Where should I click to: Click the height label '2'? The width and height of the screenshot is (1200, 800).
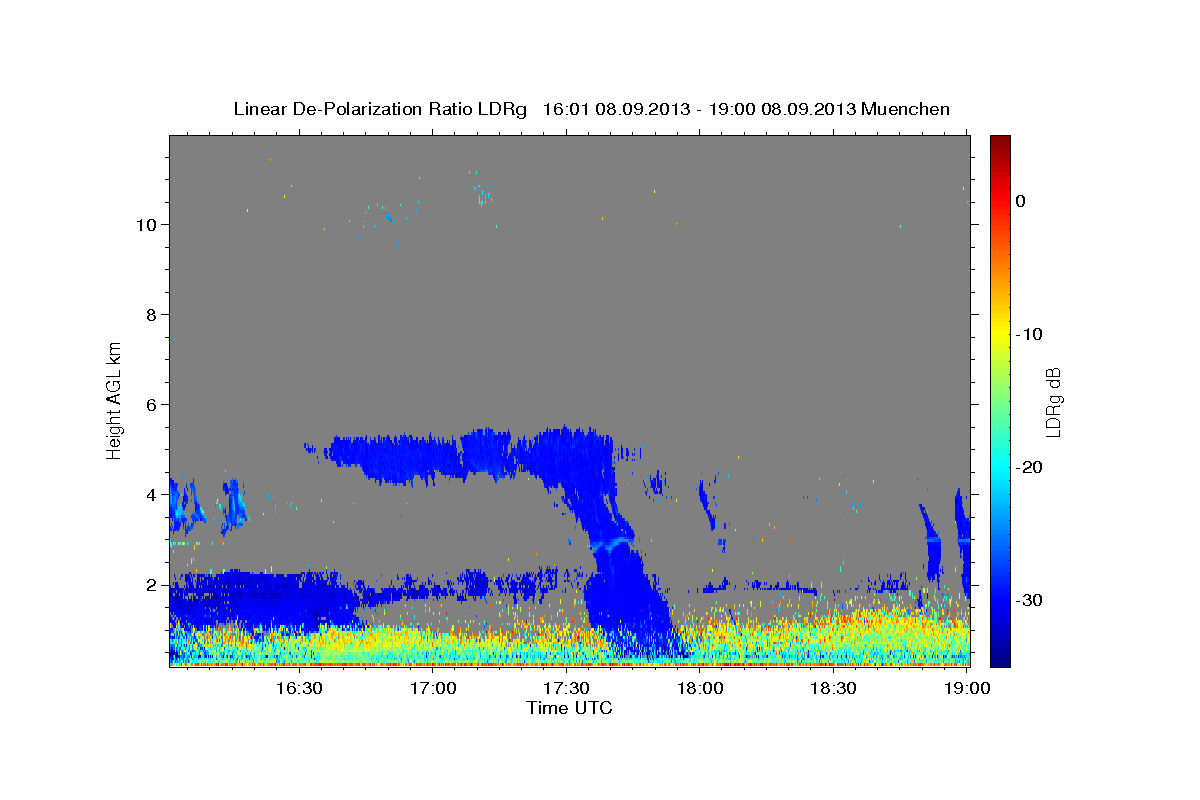pos(151,584)
